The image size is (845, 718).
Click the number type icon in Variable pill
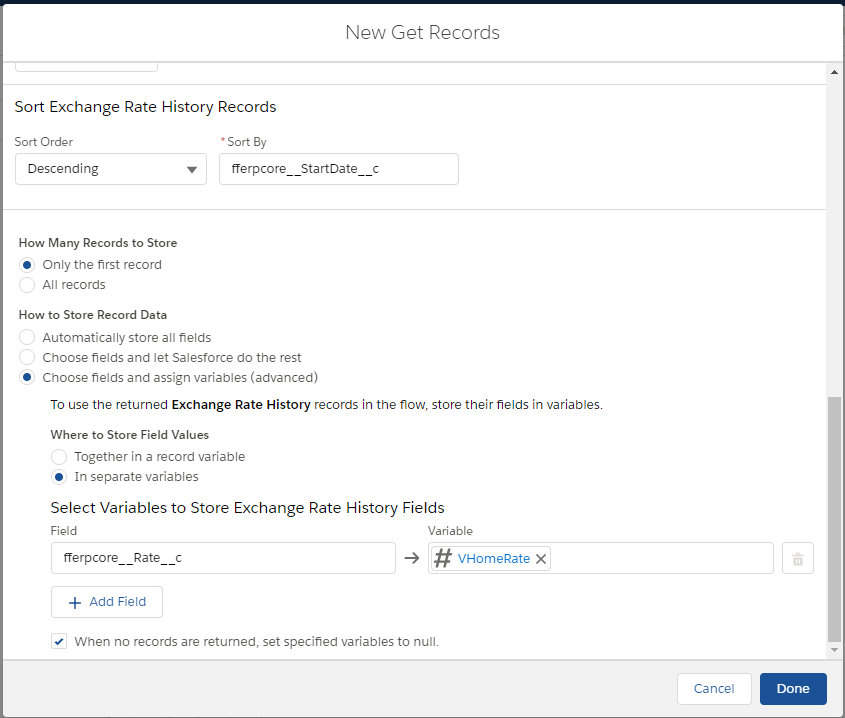443,559
